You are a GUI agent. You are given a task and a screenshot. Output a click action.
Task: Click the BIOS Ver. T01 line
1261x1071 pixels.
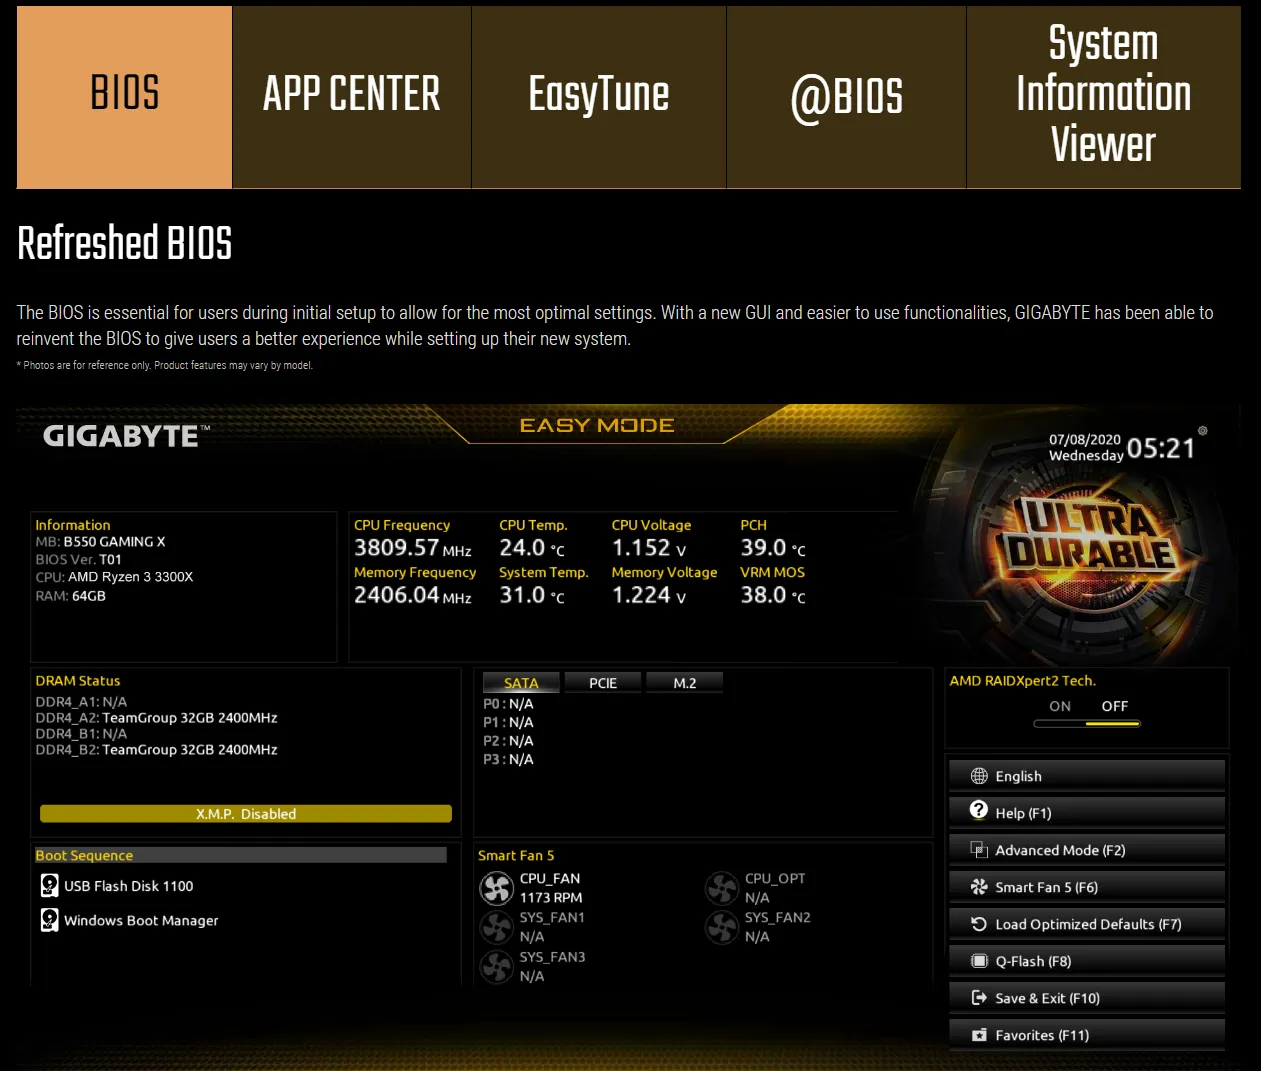(x=78, y=560)
